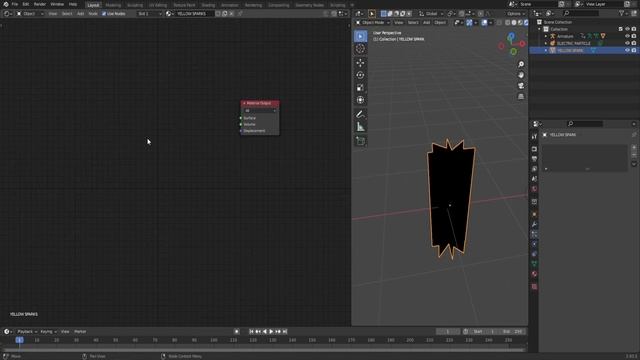Open the View Layer properties tab
The image size is (640, 360).
(534, 169)
